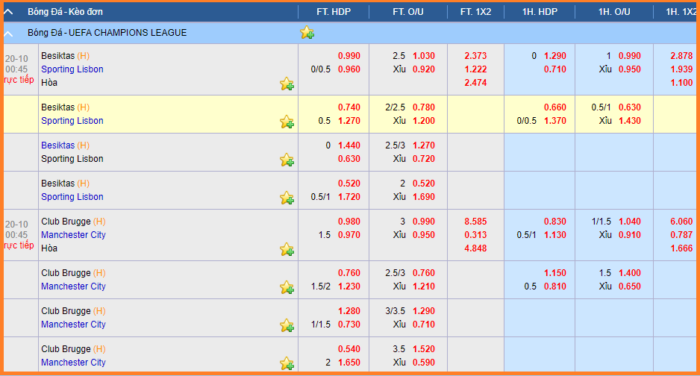Select Xỉu odds 0.720
The width and height of the screenshot is (700, 376).
coord(424,159)
